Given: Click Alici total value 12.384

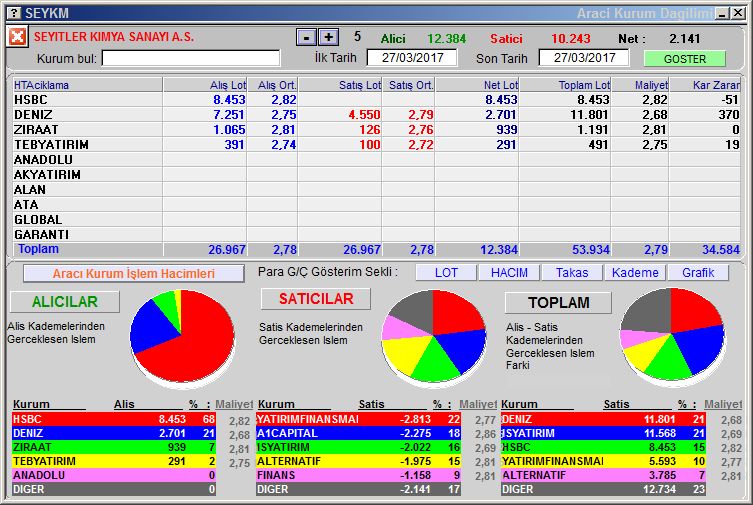Looking at the screenshot, I should (x=446, y=38).
